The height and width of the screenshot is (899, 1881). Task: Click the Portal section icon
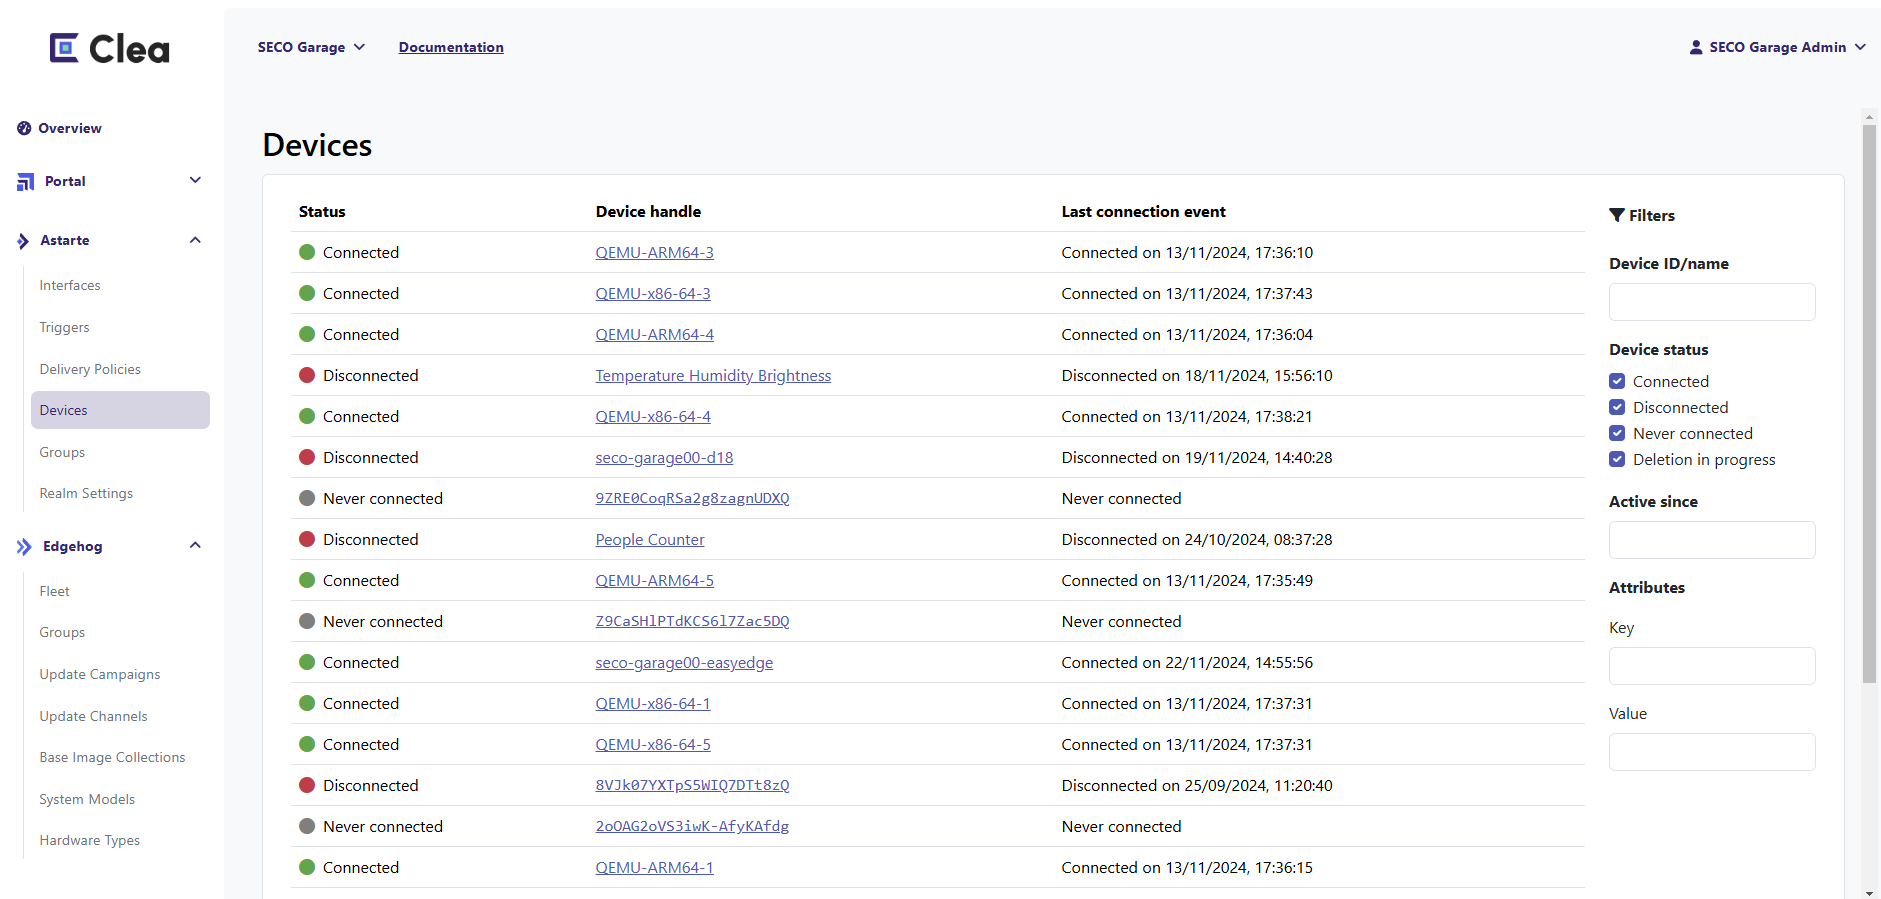(x=25, y=182)
